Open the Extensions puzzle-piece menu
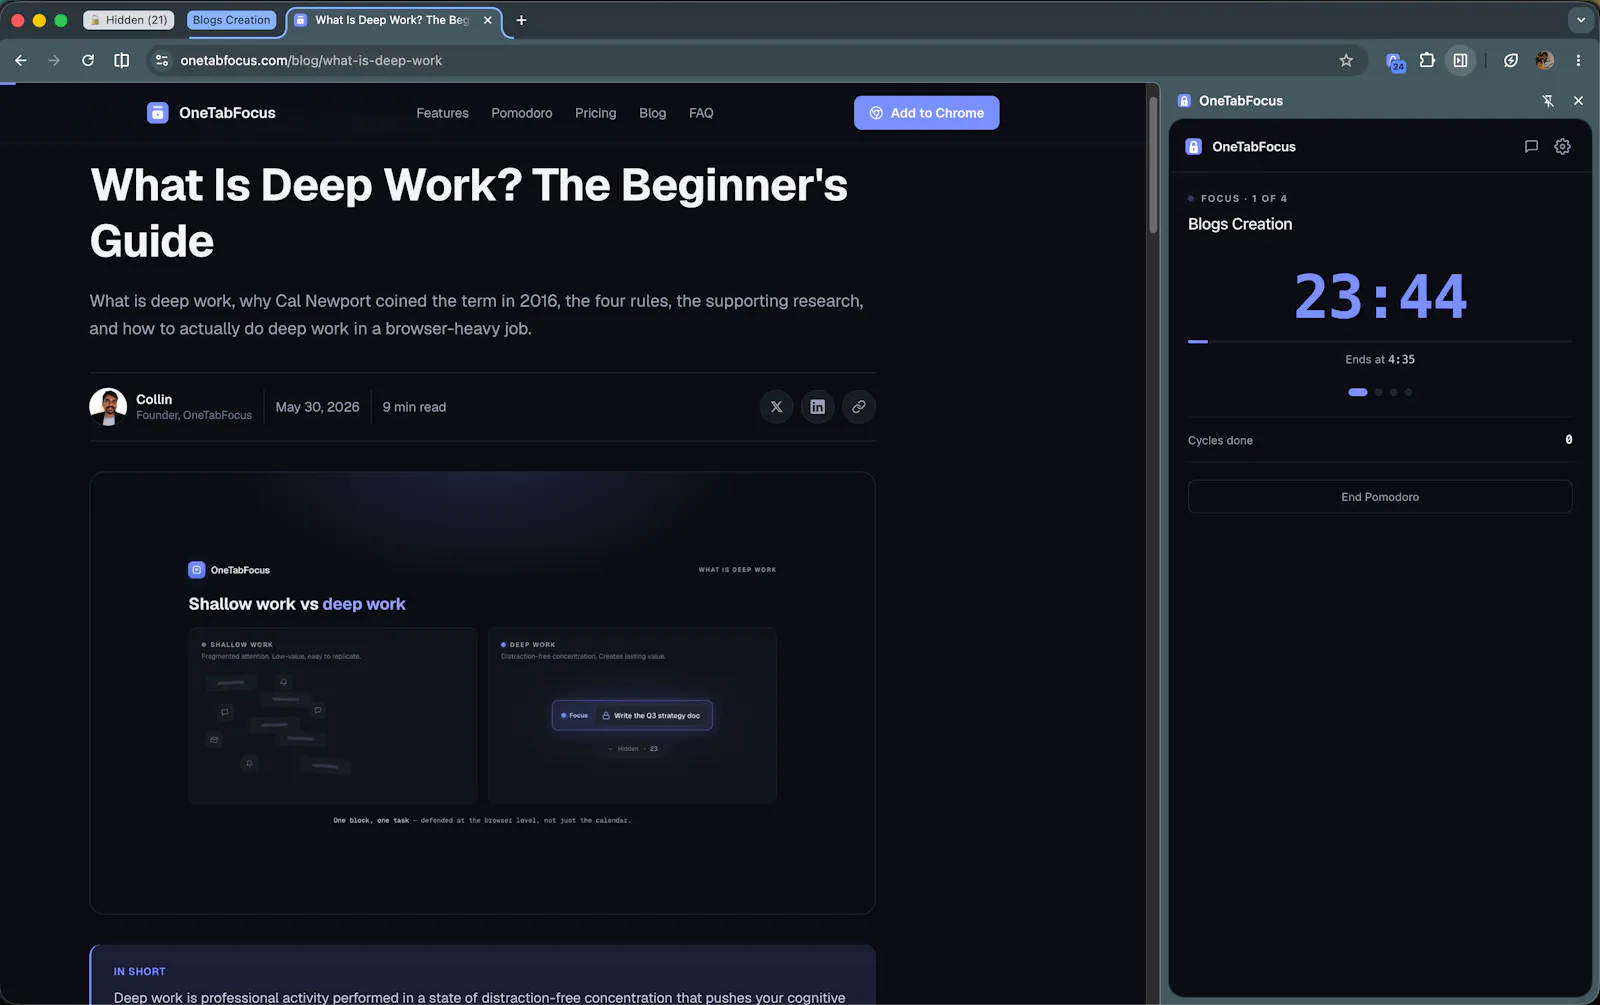 pyautogui.click(x=1427, y=60)
